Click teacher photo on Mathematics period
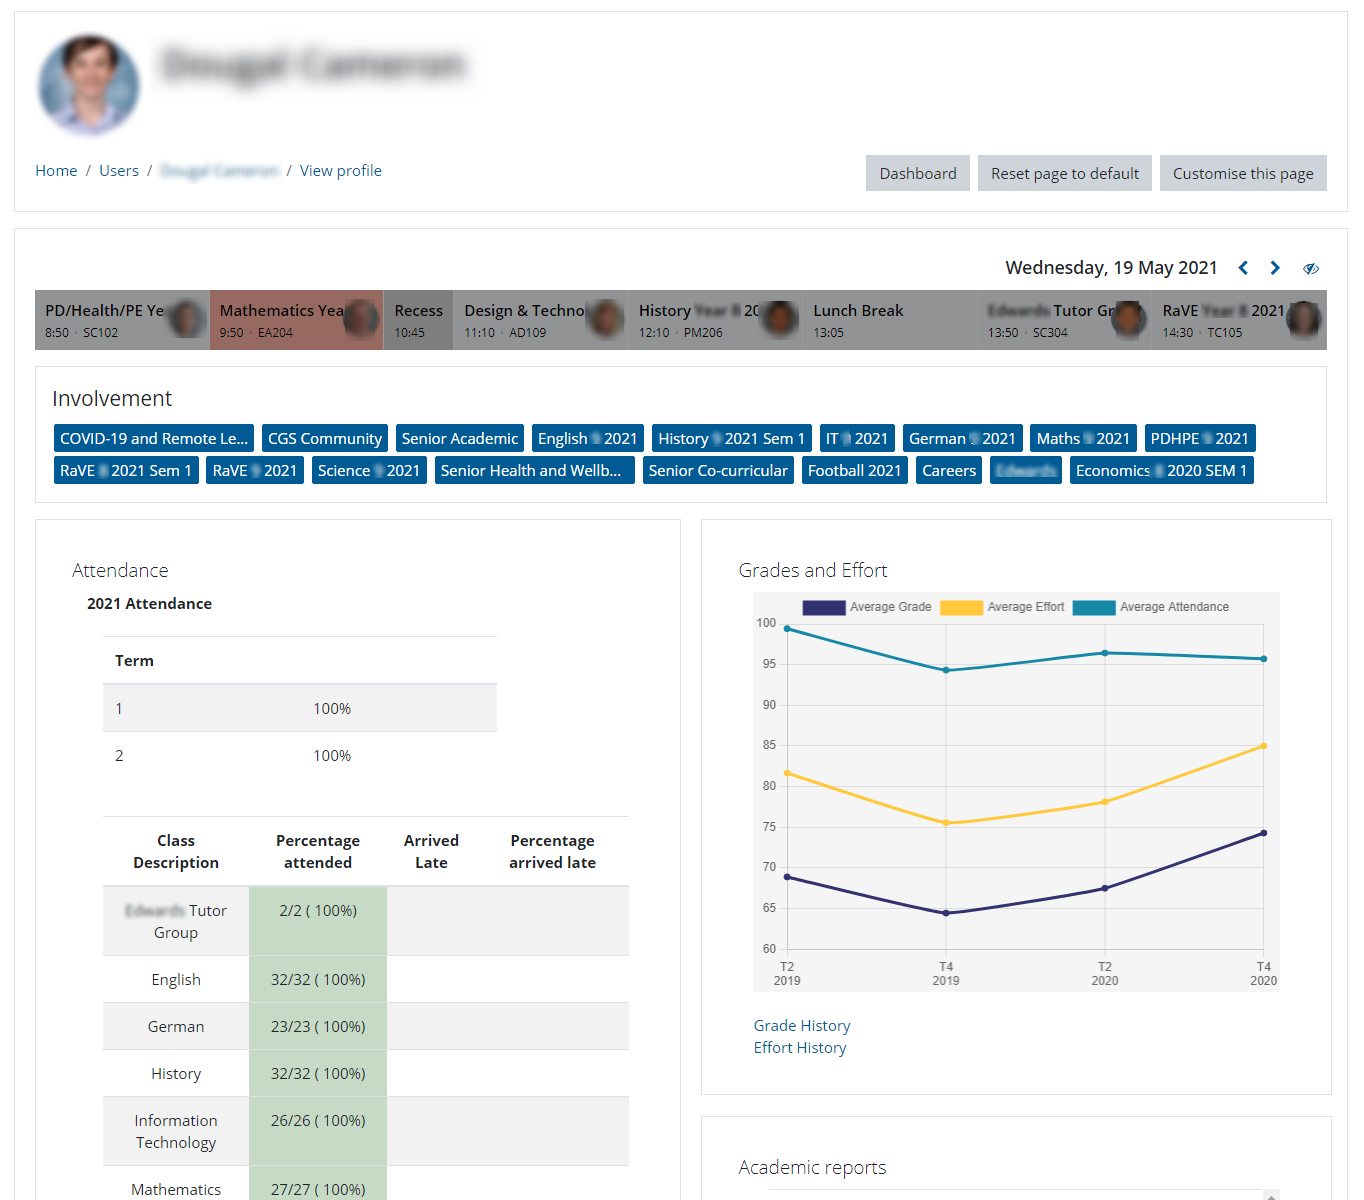The width and height of the screenshot is (1364, 1200). click(x=360, y=320)
